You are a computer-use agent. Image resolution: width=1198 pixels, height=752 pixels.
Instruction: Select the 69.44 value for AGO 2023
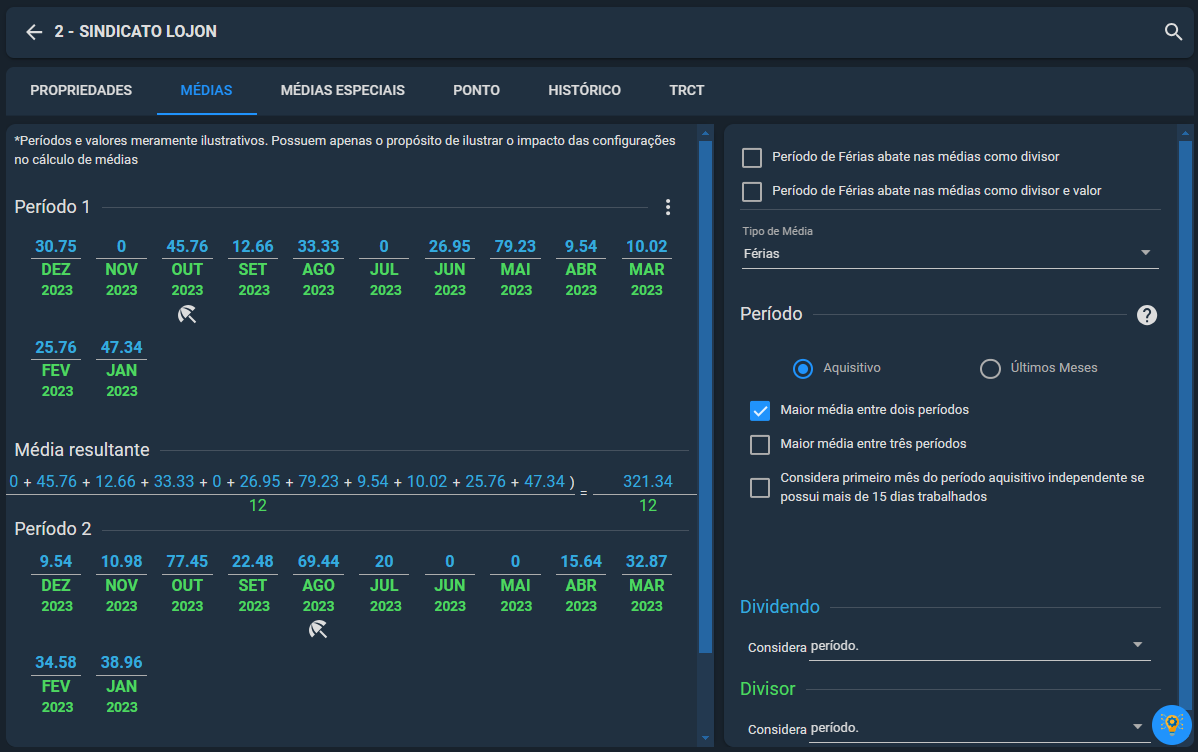pyautogui.click(x=318, y=561)
